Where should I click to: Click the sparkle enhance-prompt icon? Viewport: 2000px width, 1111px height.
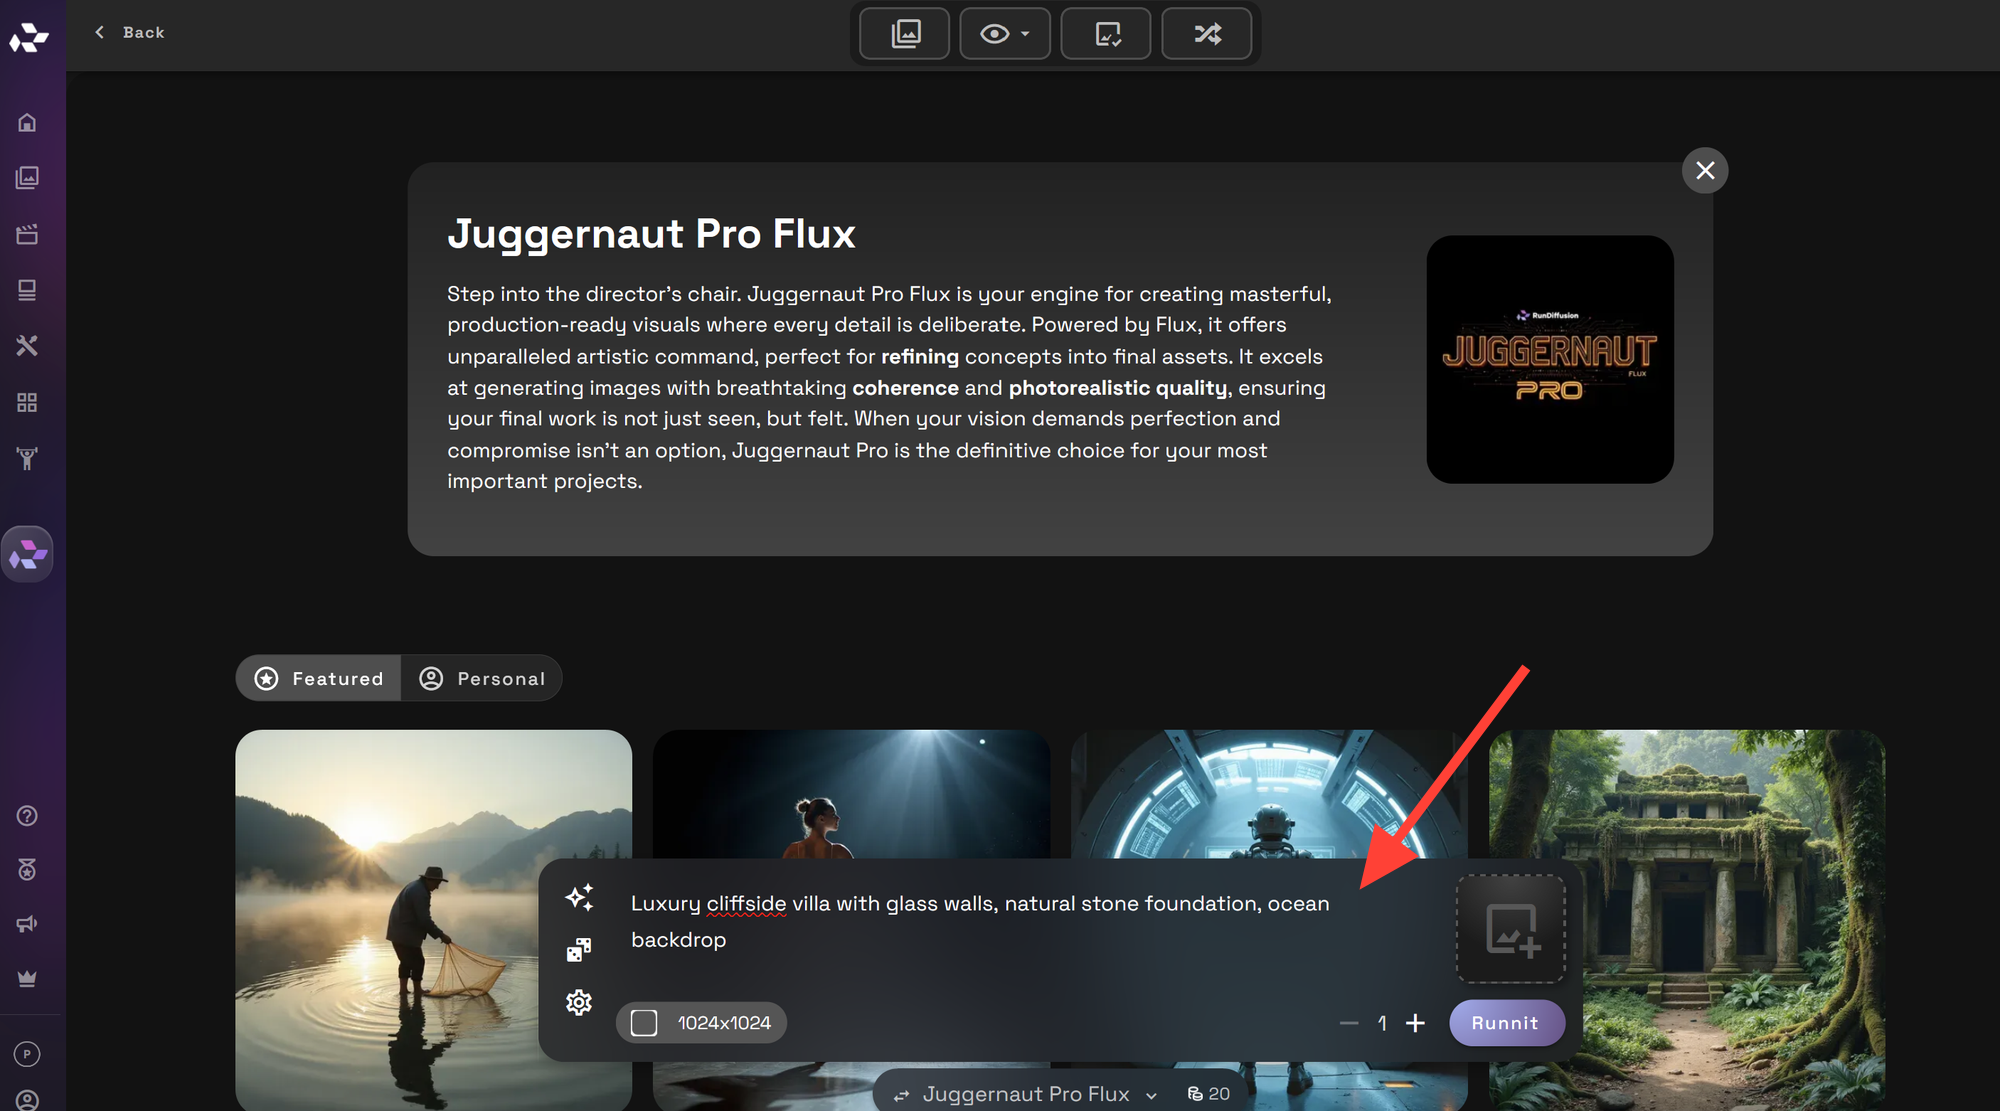(x=579, y=897)
